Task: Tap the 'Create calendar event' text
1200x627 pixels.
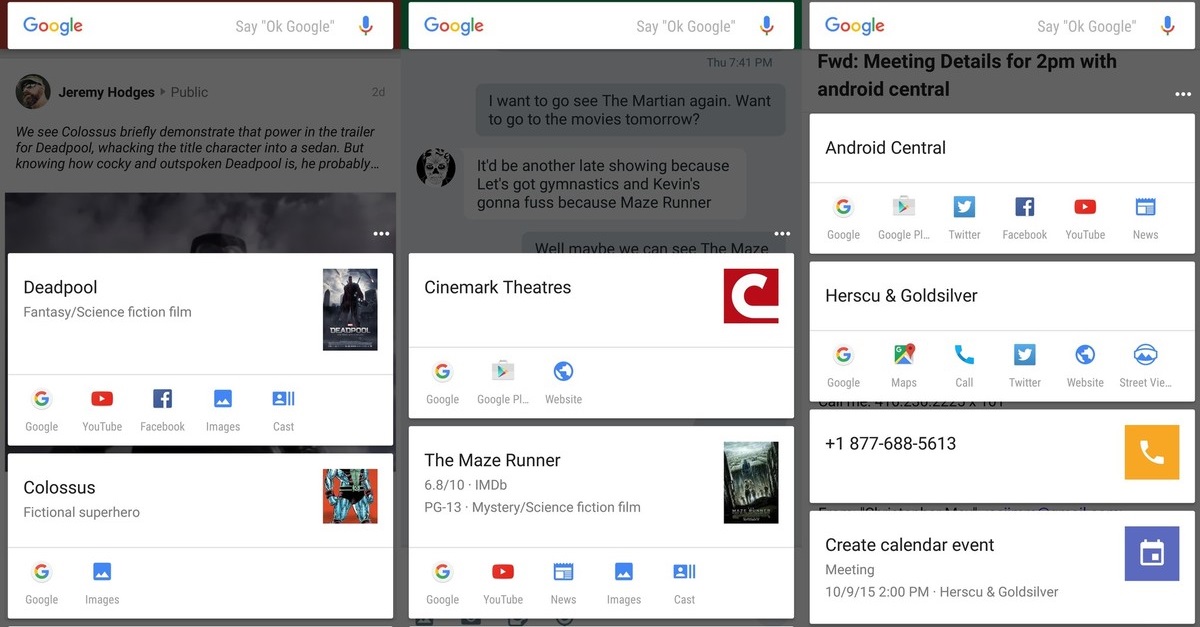Action: [x=909, y=545]
